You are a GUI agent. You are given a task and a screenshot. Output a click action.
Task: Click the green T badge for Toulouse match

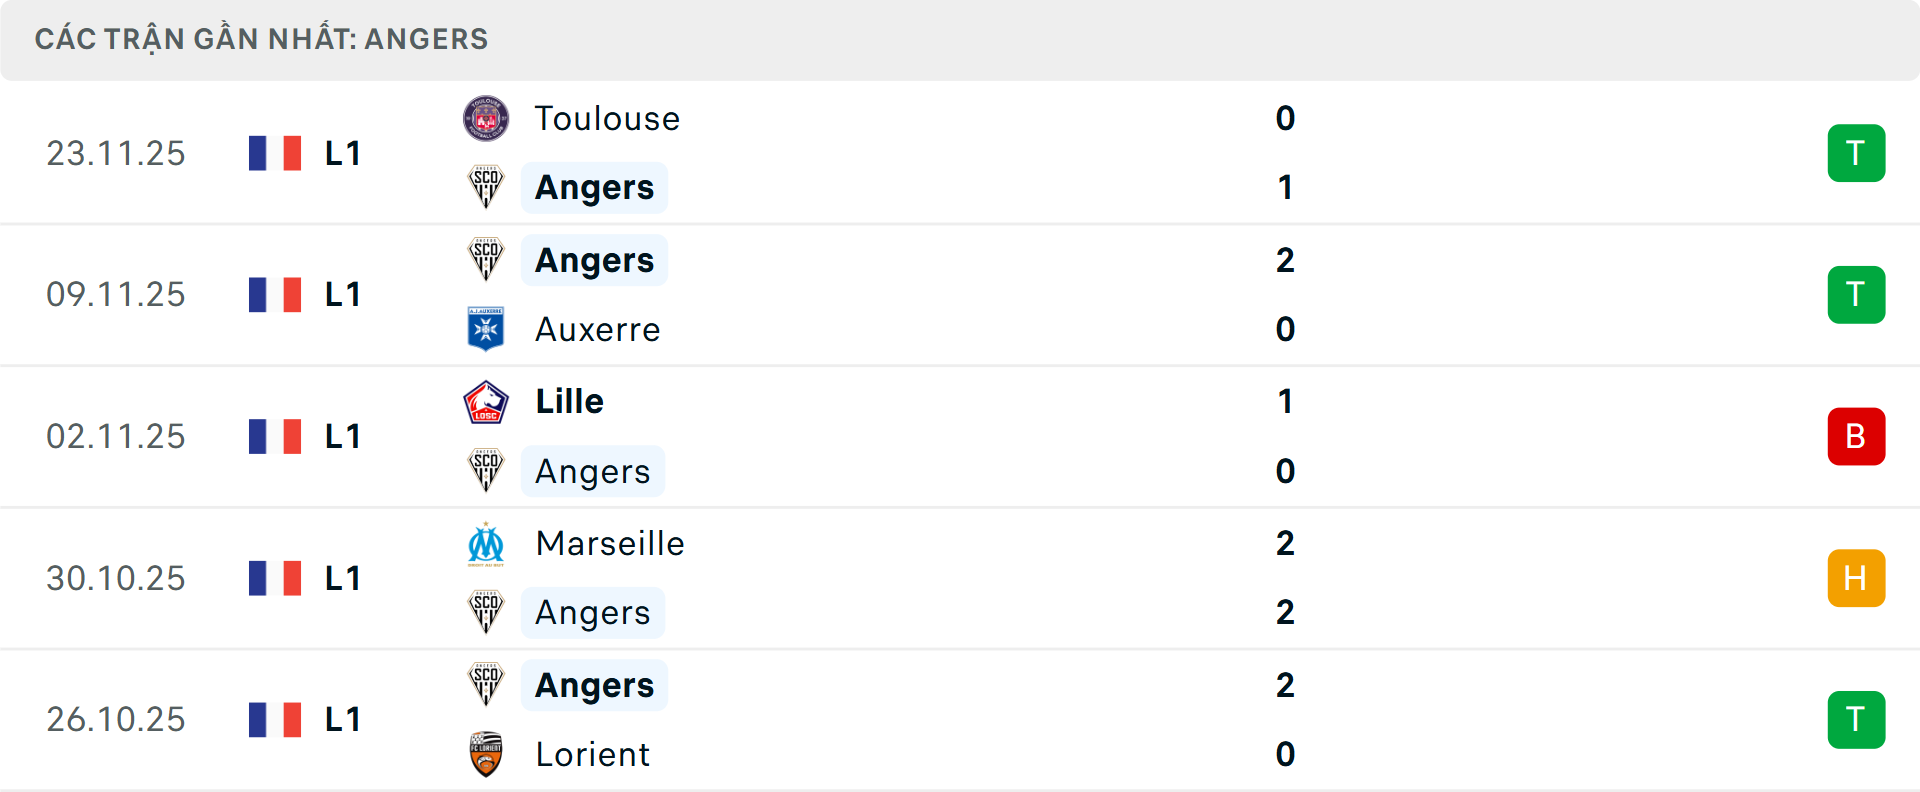point(1856,153)
